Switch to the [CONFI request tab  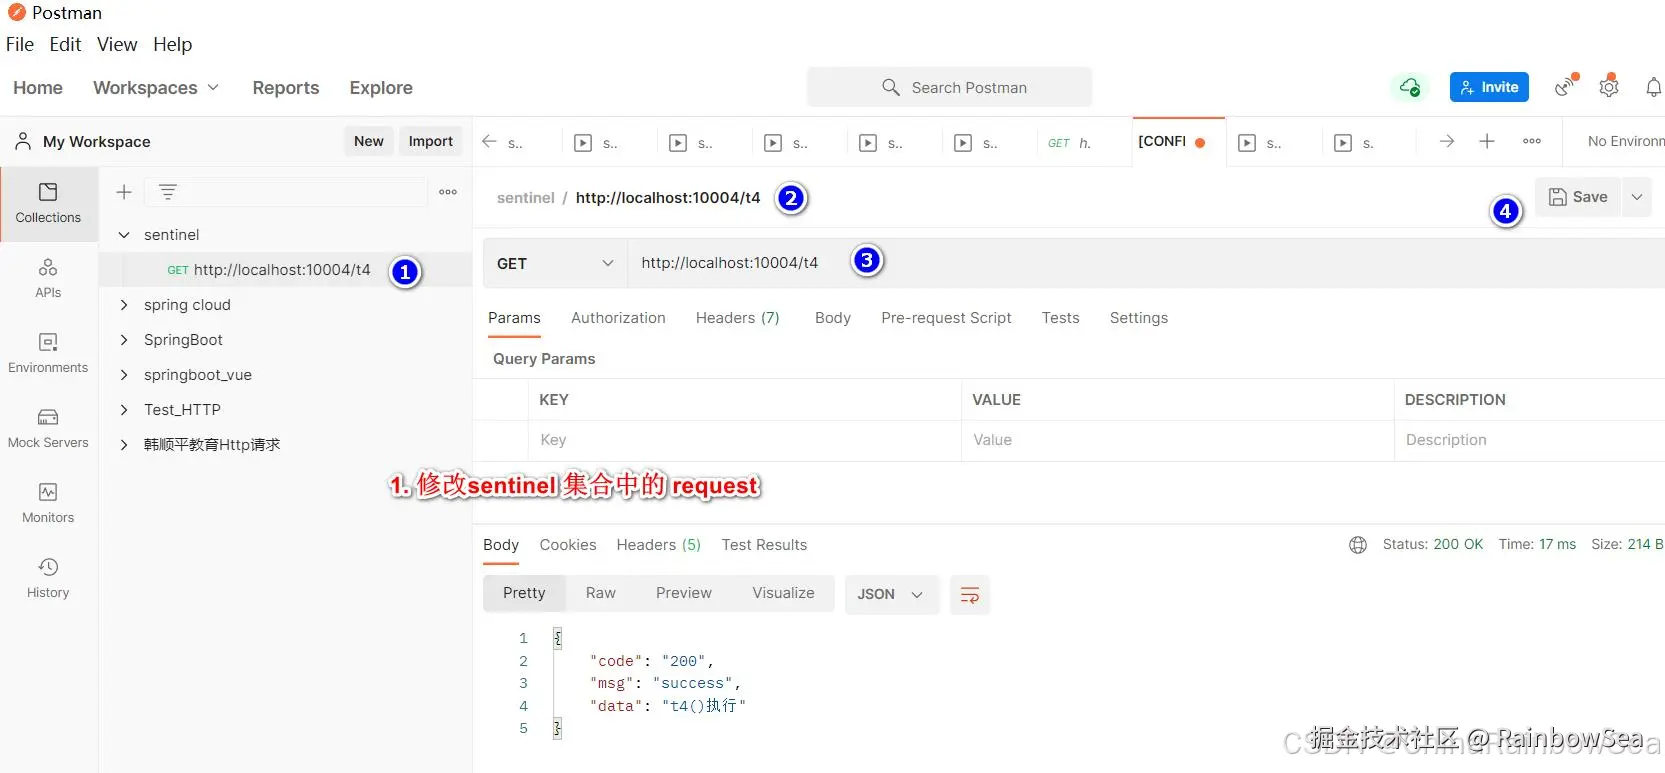pyautogui.click(x=1177, y=142)
